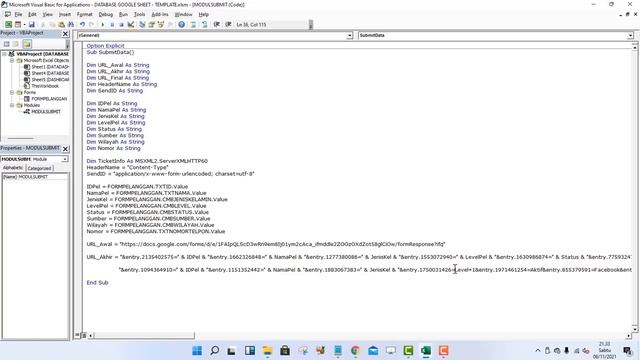Open the Help menu
640x360 pixels.
pos(203,14)
